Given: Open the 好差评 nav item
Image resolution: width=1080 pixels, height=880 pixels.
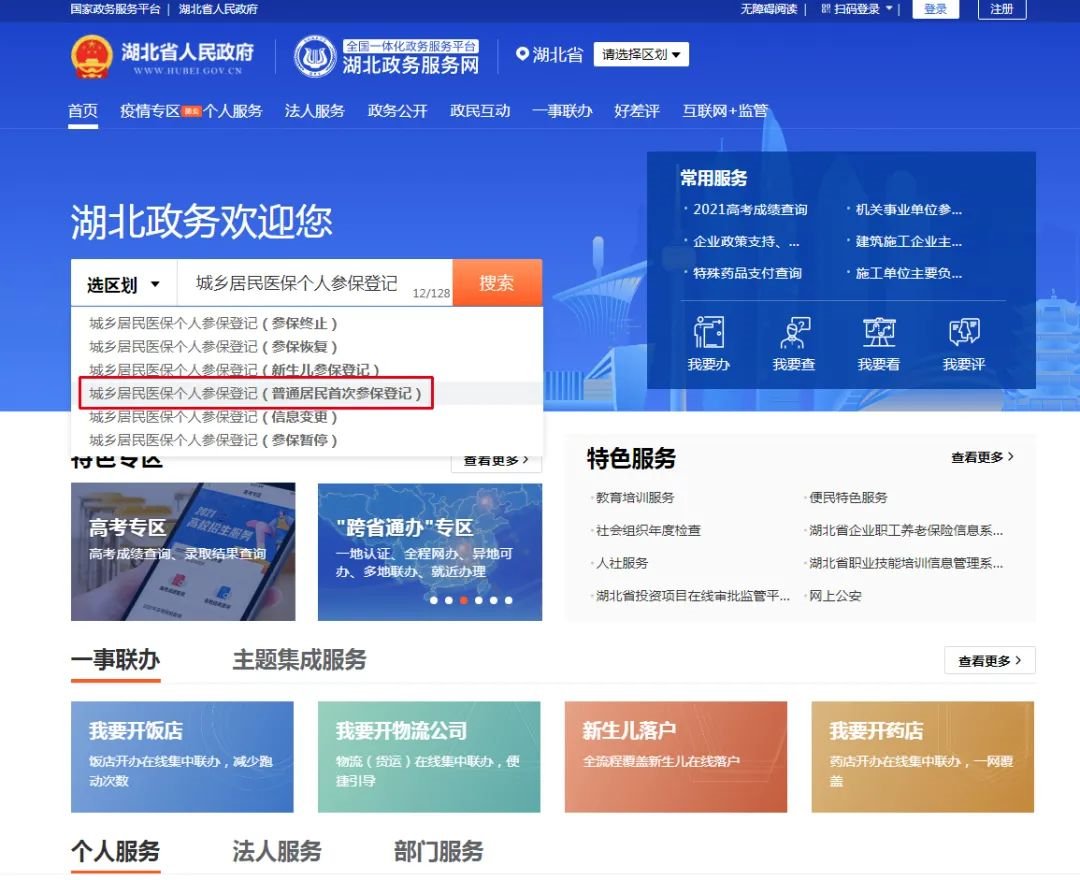Looking at the screenshot, I should [x=637, y=111].
